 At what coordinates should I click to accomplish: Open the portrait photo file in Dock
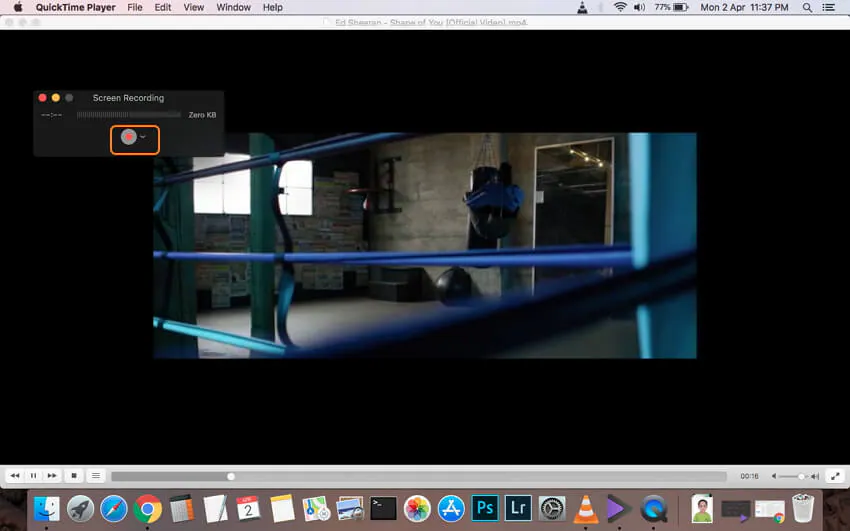[702, 509]
